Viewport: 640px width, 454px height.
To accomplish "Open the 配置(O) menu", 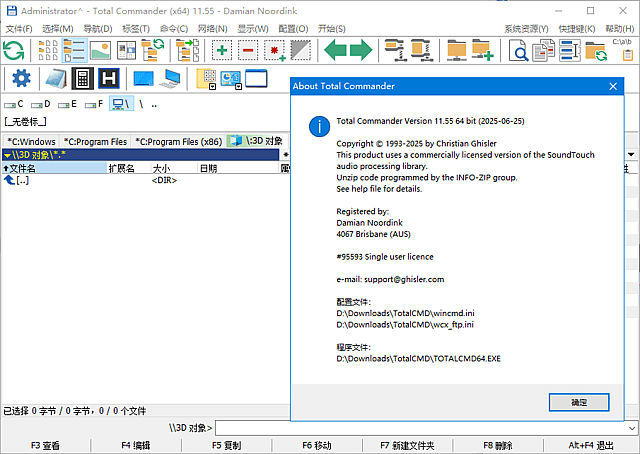I will pos(293,29).
